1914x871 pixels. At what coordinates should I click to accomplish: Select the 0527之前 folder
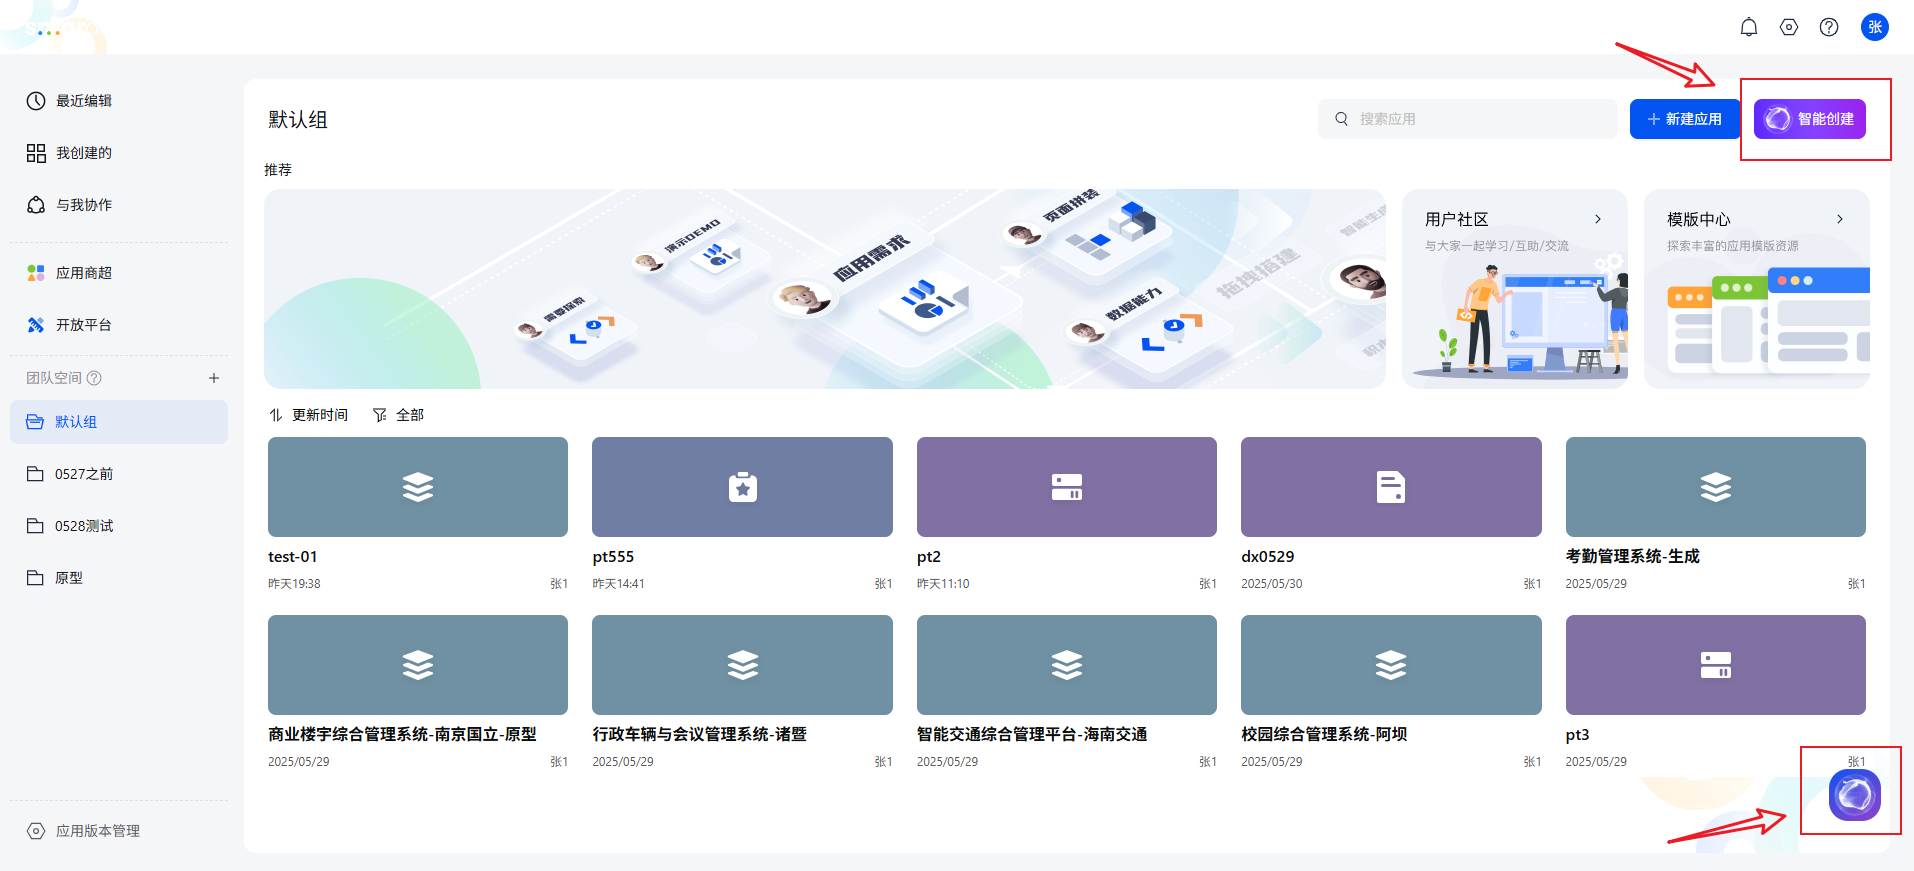(x=119, y=474)
